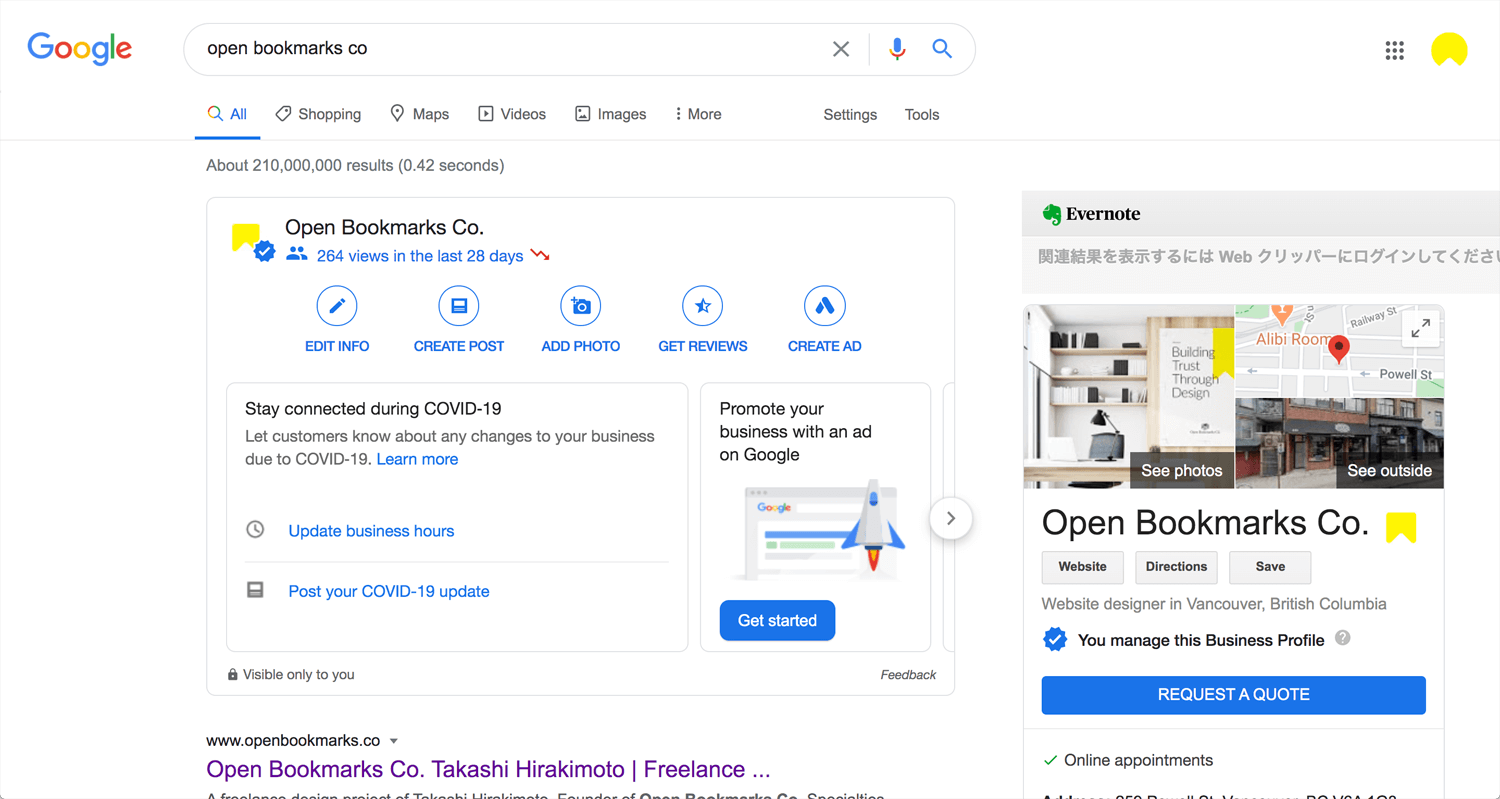
Task: Click REQUEST A QUOTE button
Action: [x=1233, y=695]
